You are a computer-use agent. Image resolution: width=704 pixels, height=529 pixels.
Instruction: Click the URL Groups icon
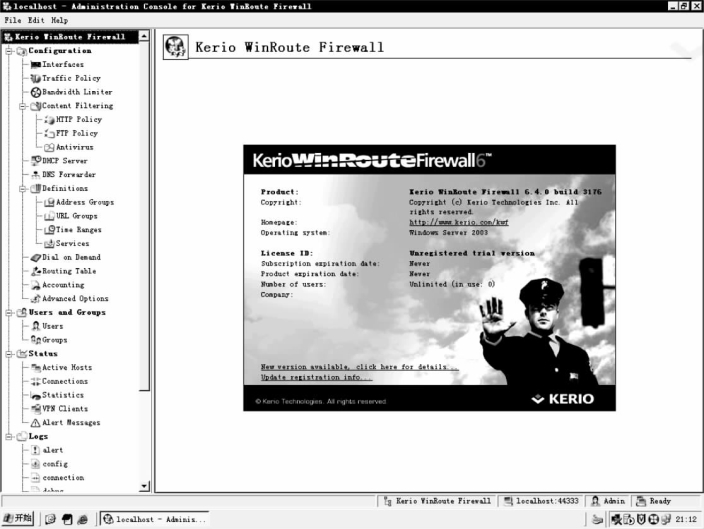click(x=49, y=216)
